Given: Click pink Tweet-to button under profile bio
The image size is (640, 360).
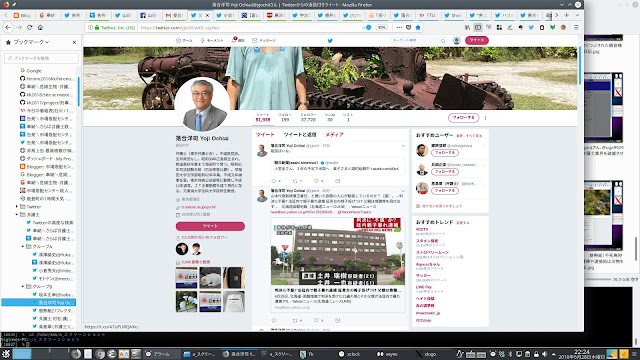Looking at the screenshot, I should [x=210, y=226].
